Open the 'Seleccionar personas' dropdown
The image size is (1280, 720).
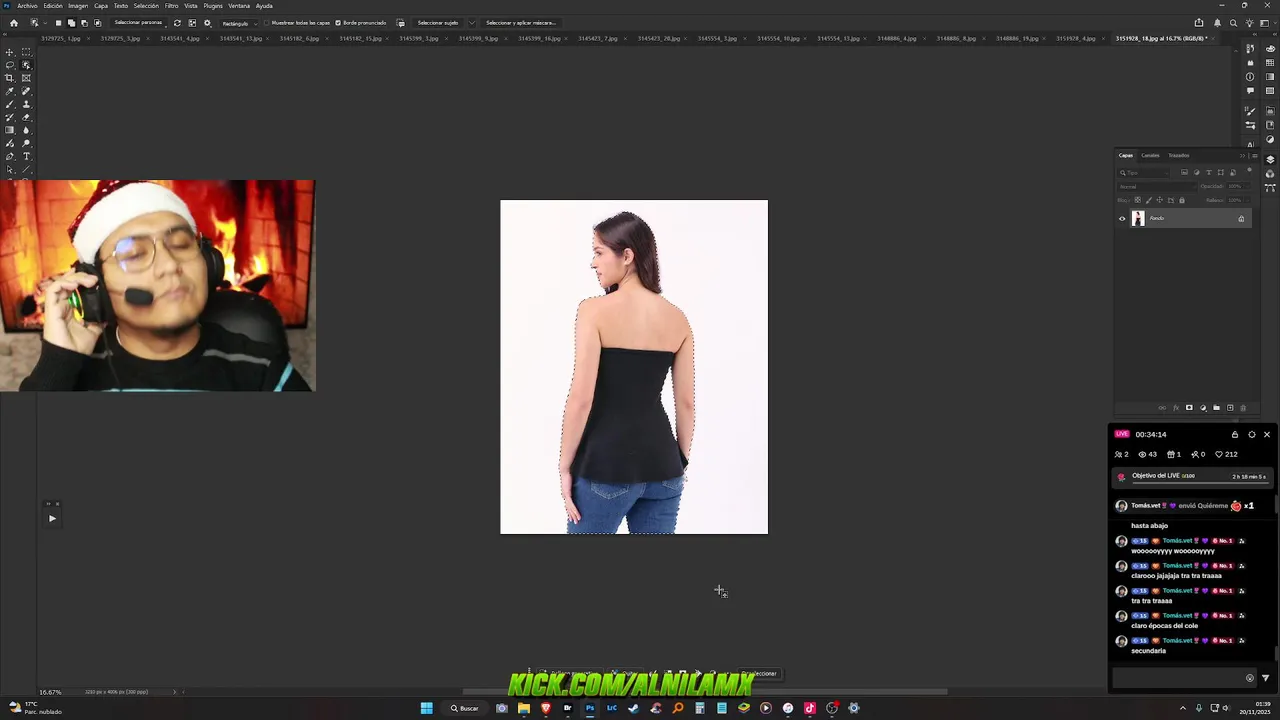click(139, 23)
